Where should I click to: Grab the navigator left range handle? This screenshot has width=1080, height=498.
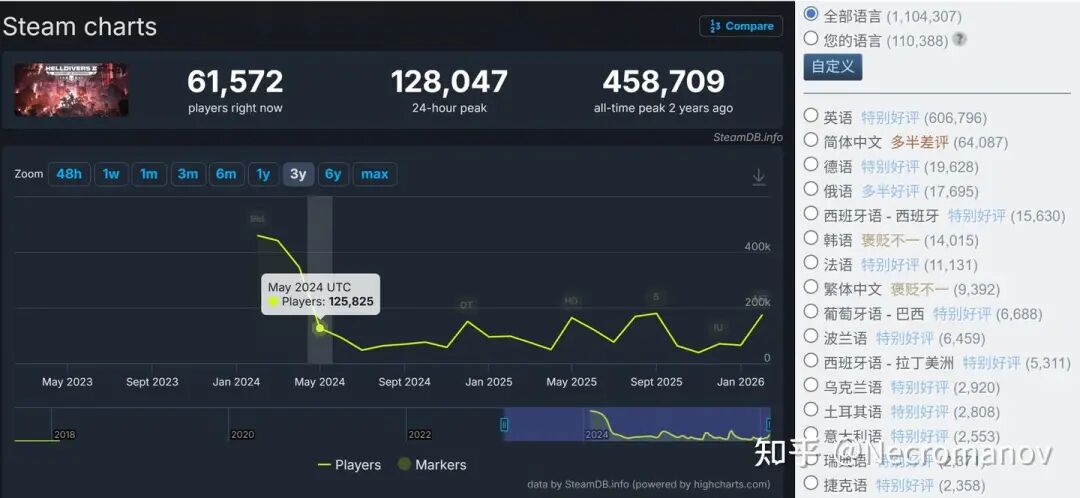point(504,425)
